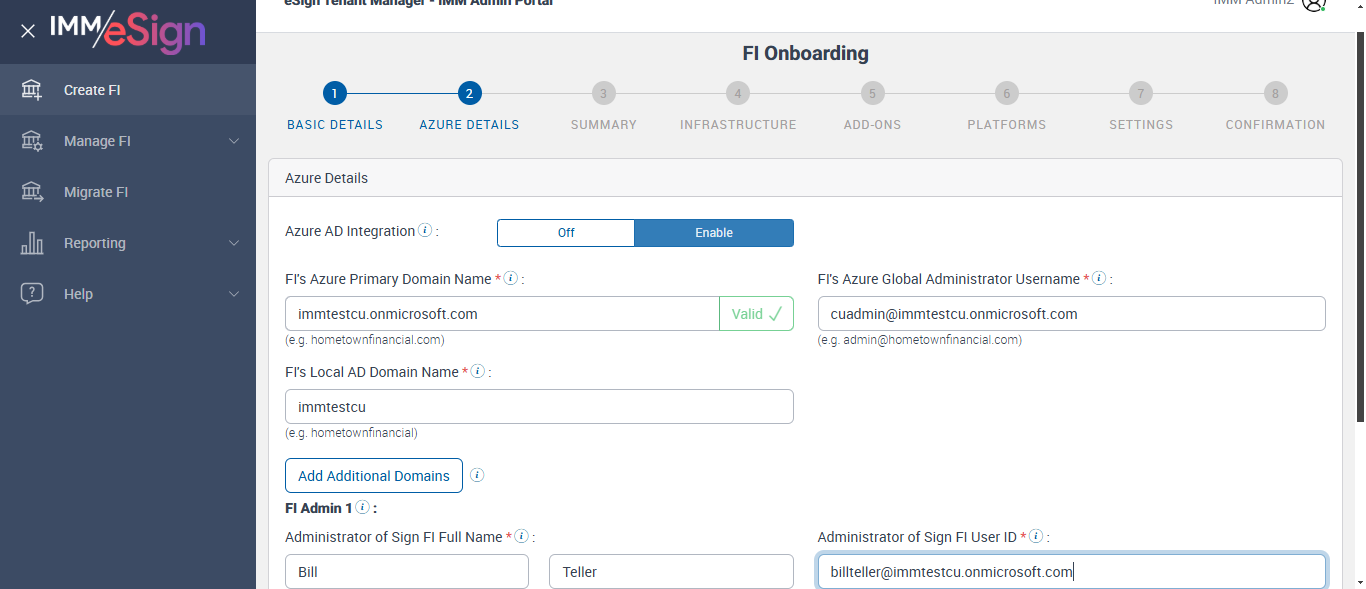
Task: Show info for Azure AD Integration
Action: pos(425,230)
